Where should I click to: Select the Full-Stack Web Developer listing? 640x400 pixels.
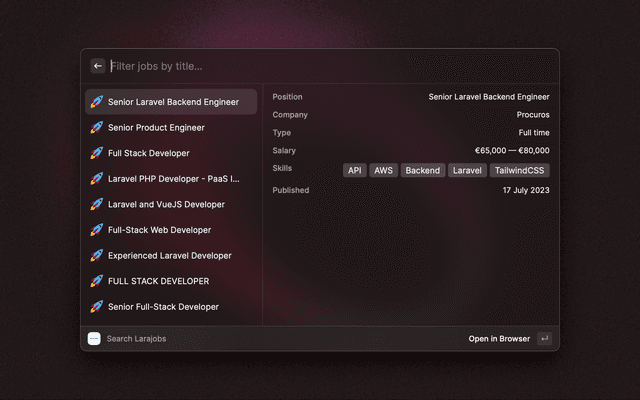point(160,230)
